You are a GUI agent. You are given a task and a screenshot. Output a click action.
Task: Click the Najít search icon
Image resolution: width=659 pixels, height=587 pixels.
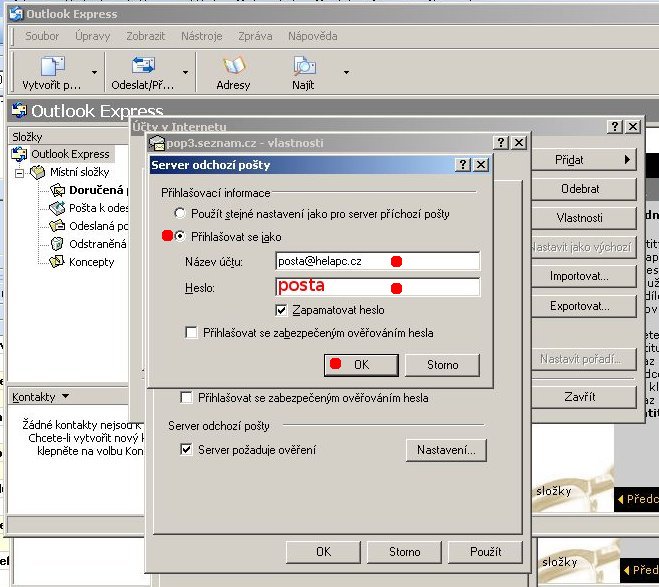click(x=303, y=67)
